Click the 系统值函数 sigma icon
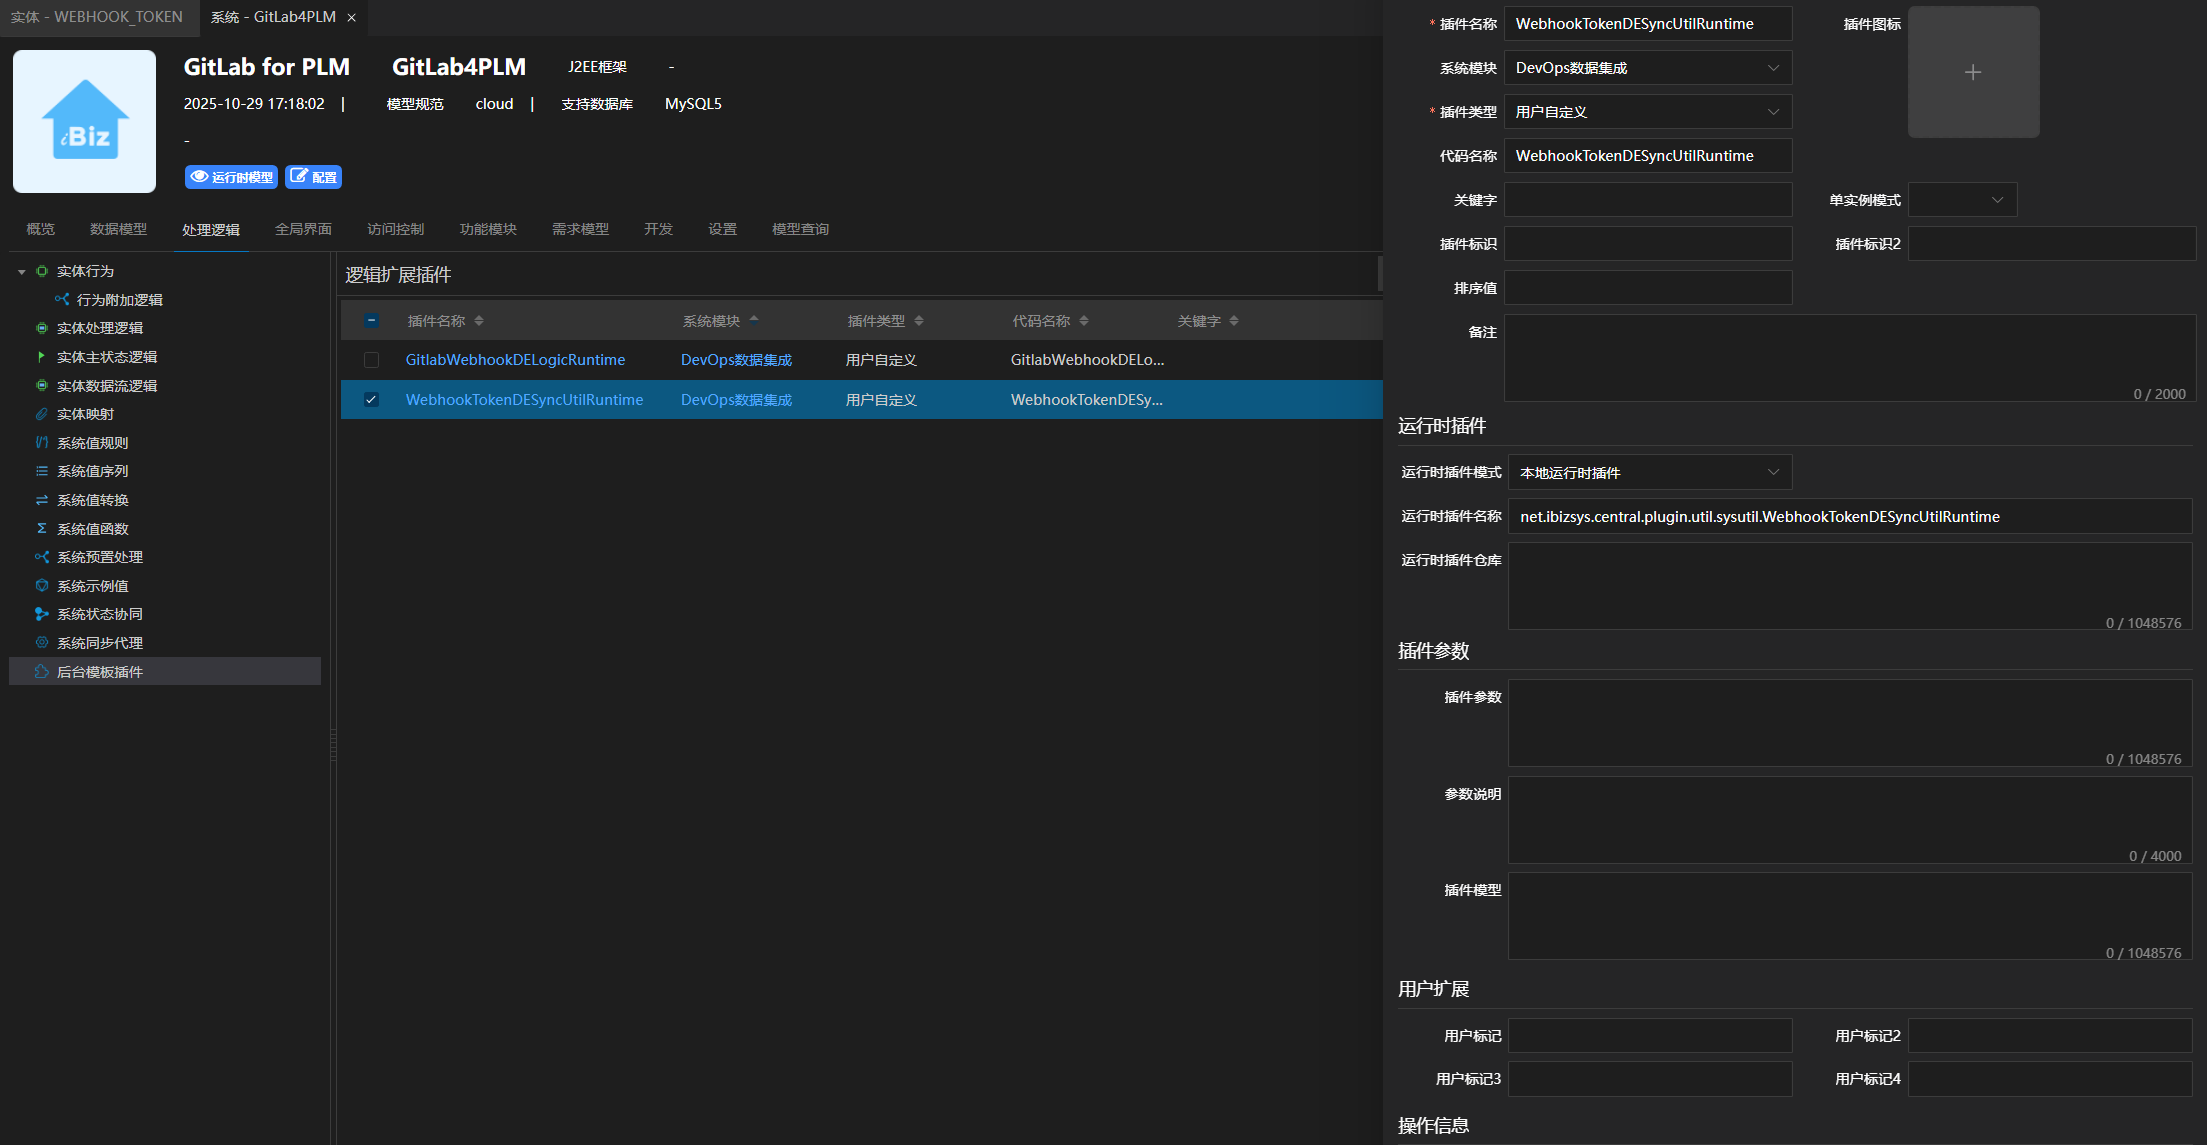The image size is (2207, 1145). (42, 529)
